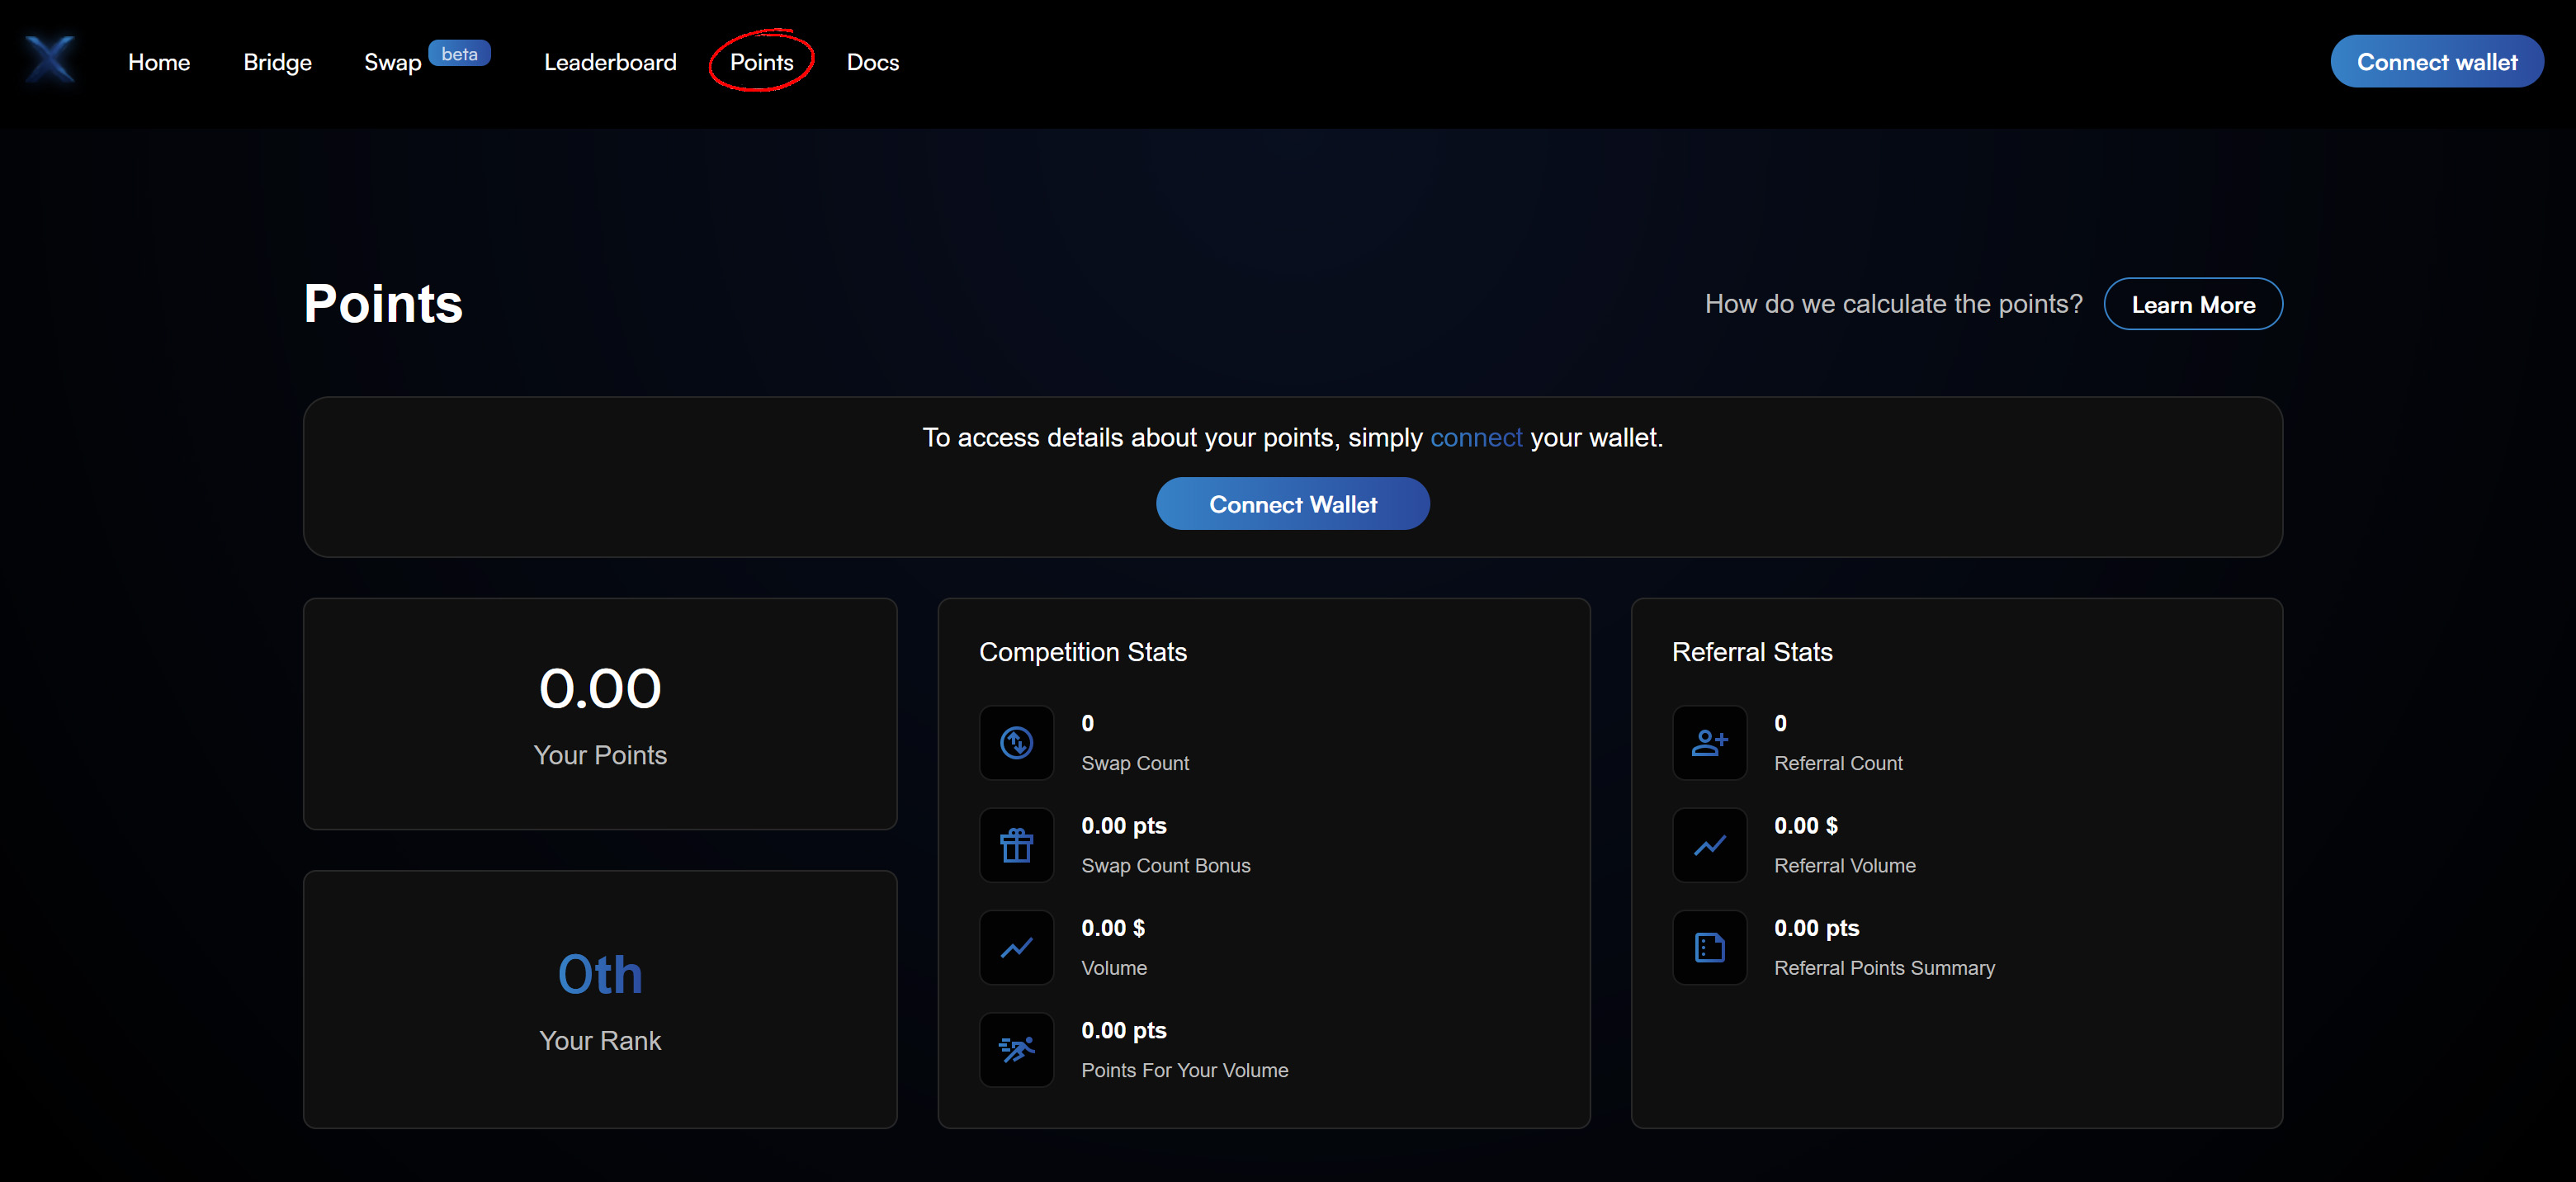2576x1182 pixels.
Task: Click the 'Referral Volume' label
Action: (x=1845, y=865)
